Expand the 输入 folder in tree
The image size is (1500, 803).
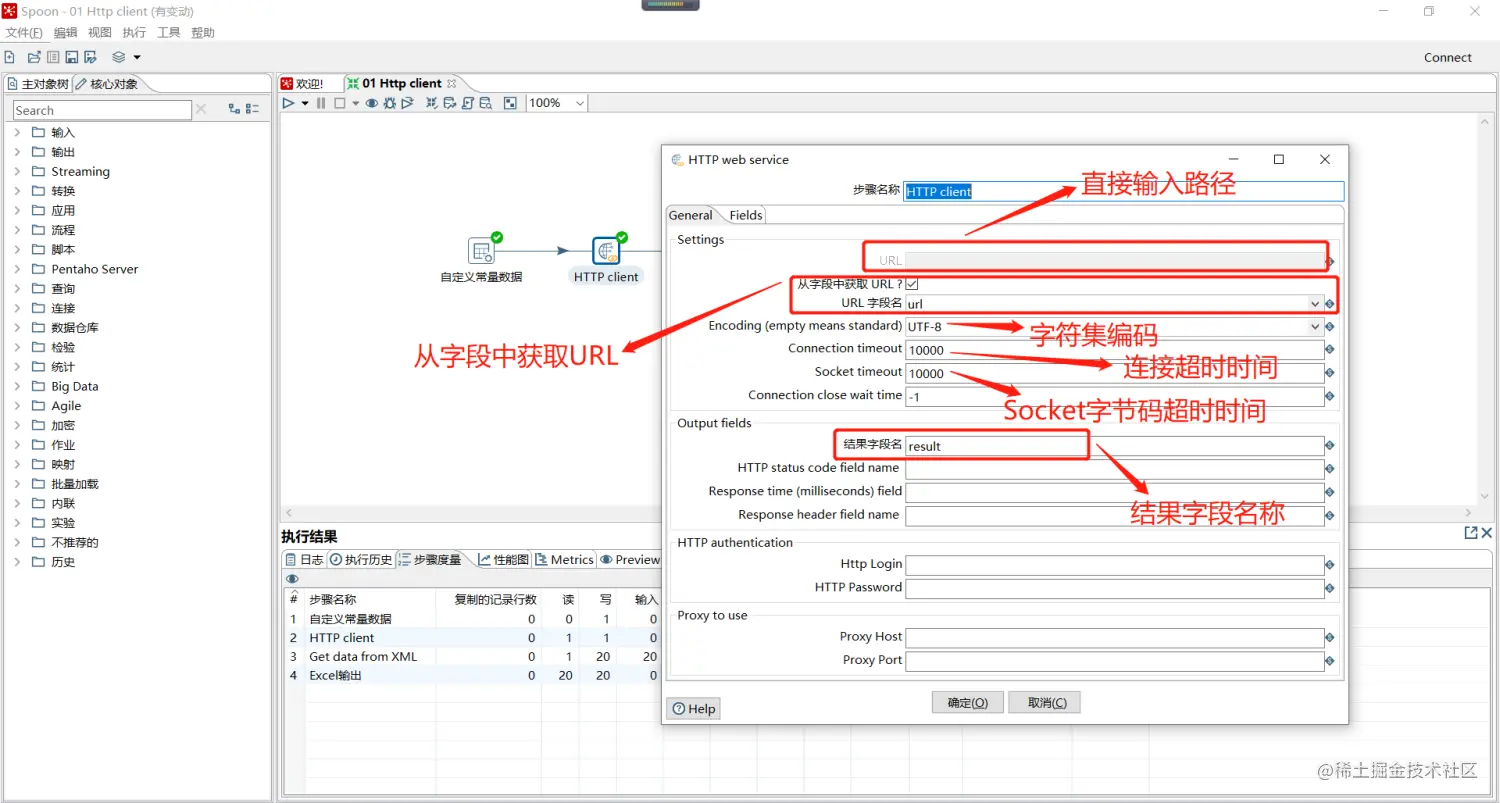tap(17, 132)
